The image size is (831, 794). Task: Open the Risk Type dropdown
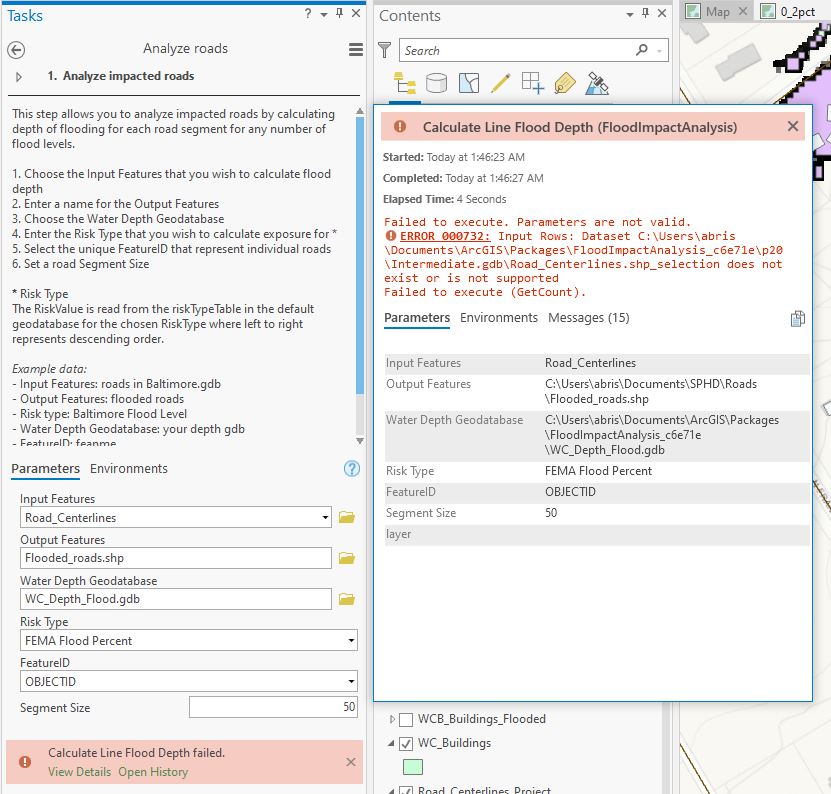(x=351, y=640)
